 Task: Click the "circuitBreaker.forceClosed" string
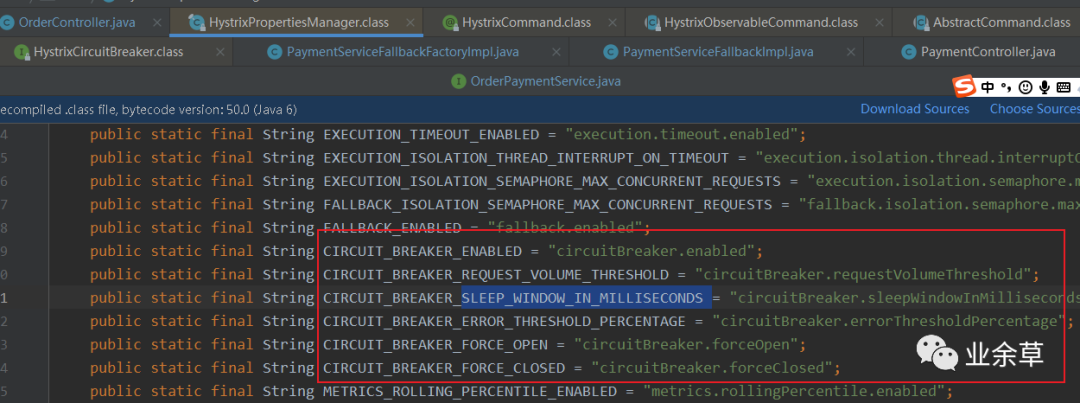tap(712, 369)
